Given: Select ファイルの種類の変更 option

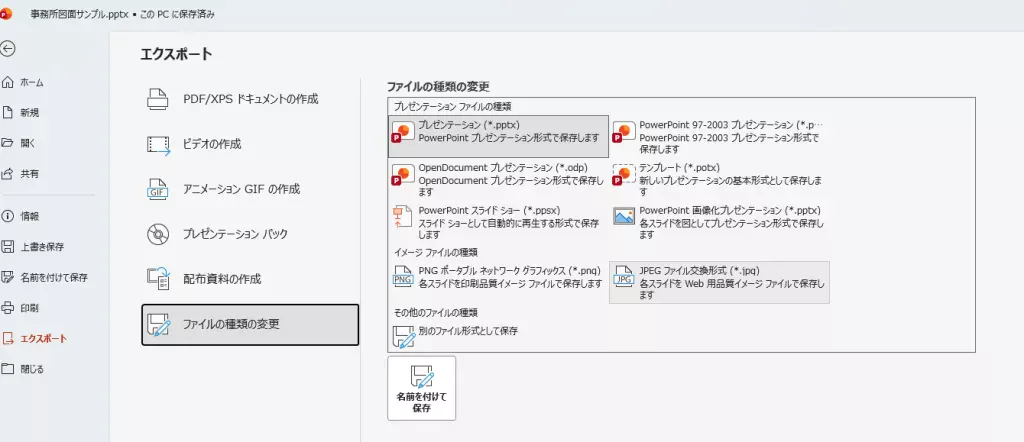Looking at the screenshot, I should point(250,324).
